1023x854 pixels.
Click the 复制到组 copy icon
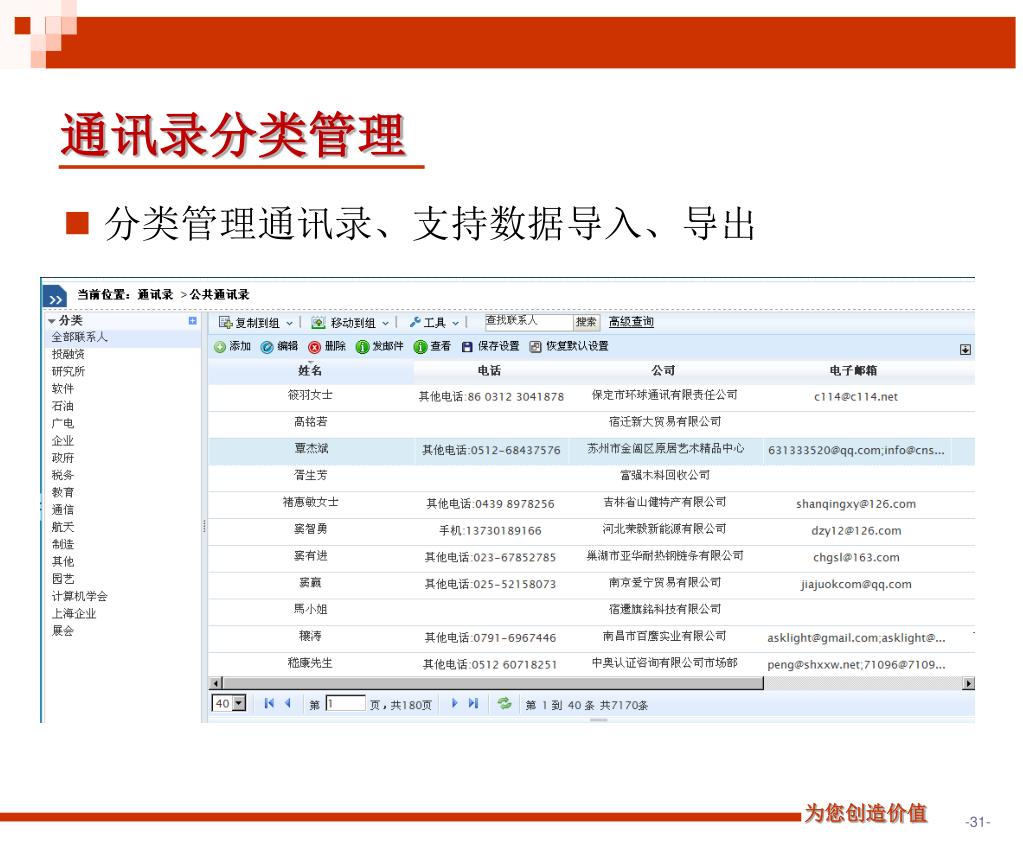pos(226,322)
